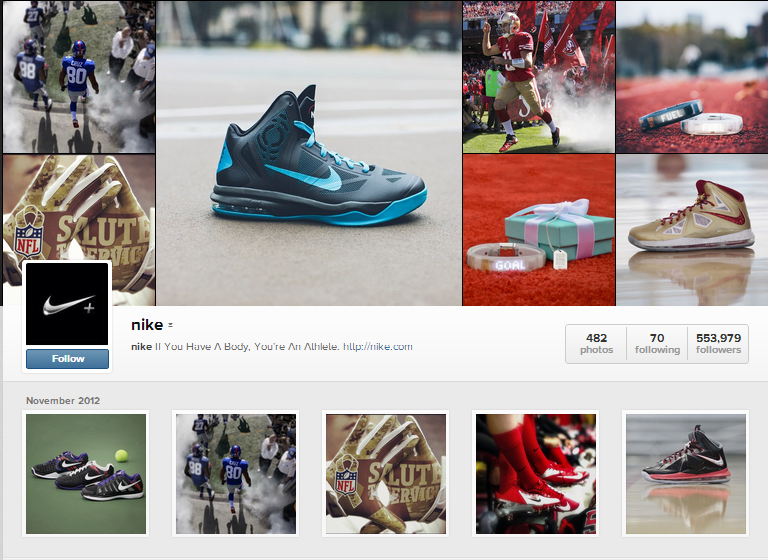Image resolution: width=768 pixels, height=560 pixels.
Task: Open the 553,979 followers list
Action: pos(718,343)
